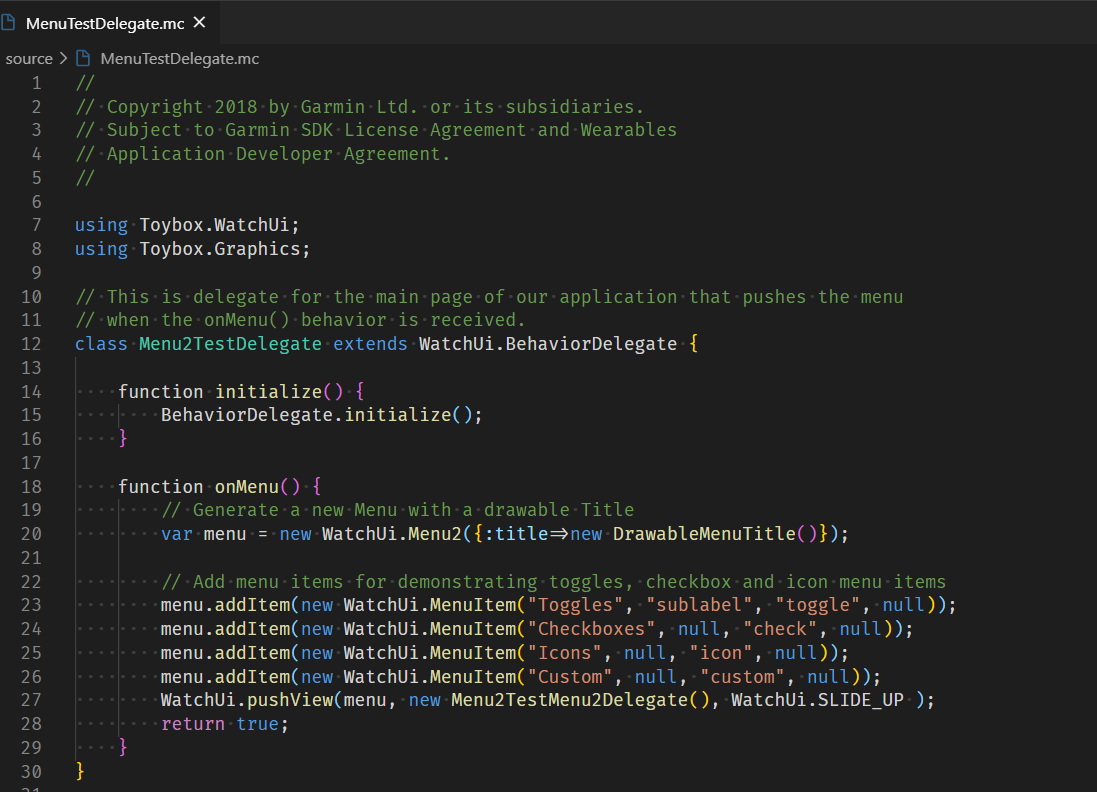
Task: Click the 'WatchUi.pushView' call on line 27
Action: 247,700
